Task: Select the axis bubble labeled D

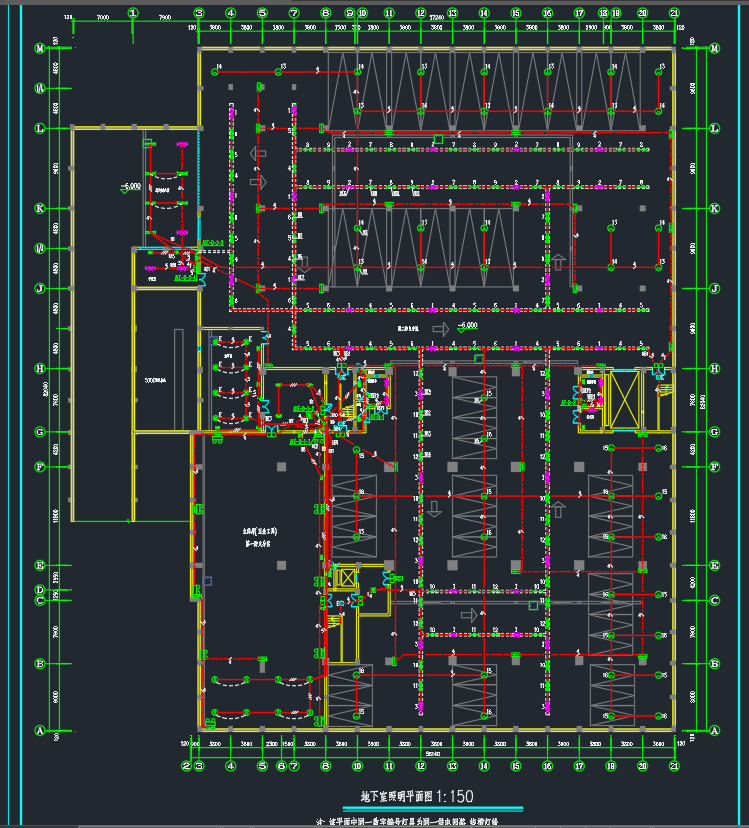Action: click(39, 590)
